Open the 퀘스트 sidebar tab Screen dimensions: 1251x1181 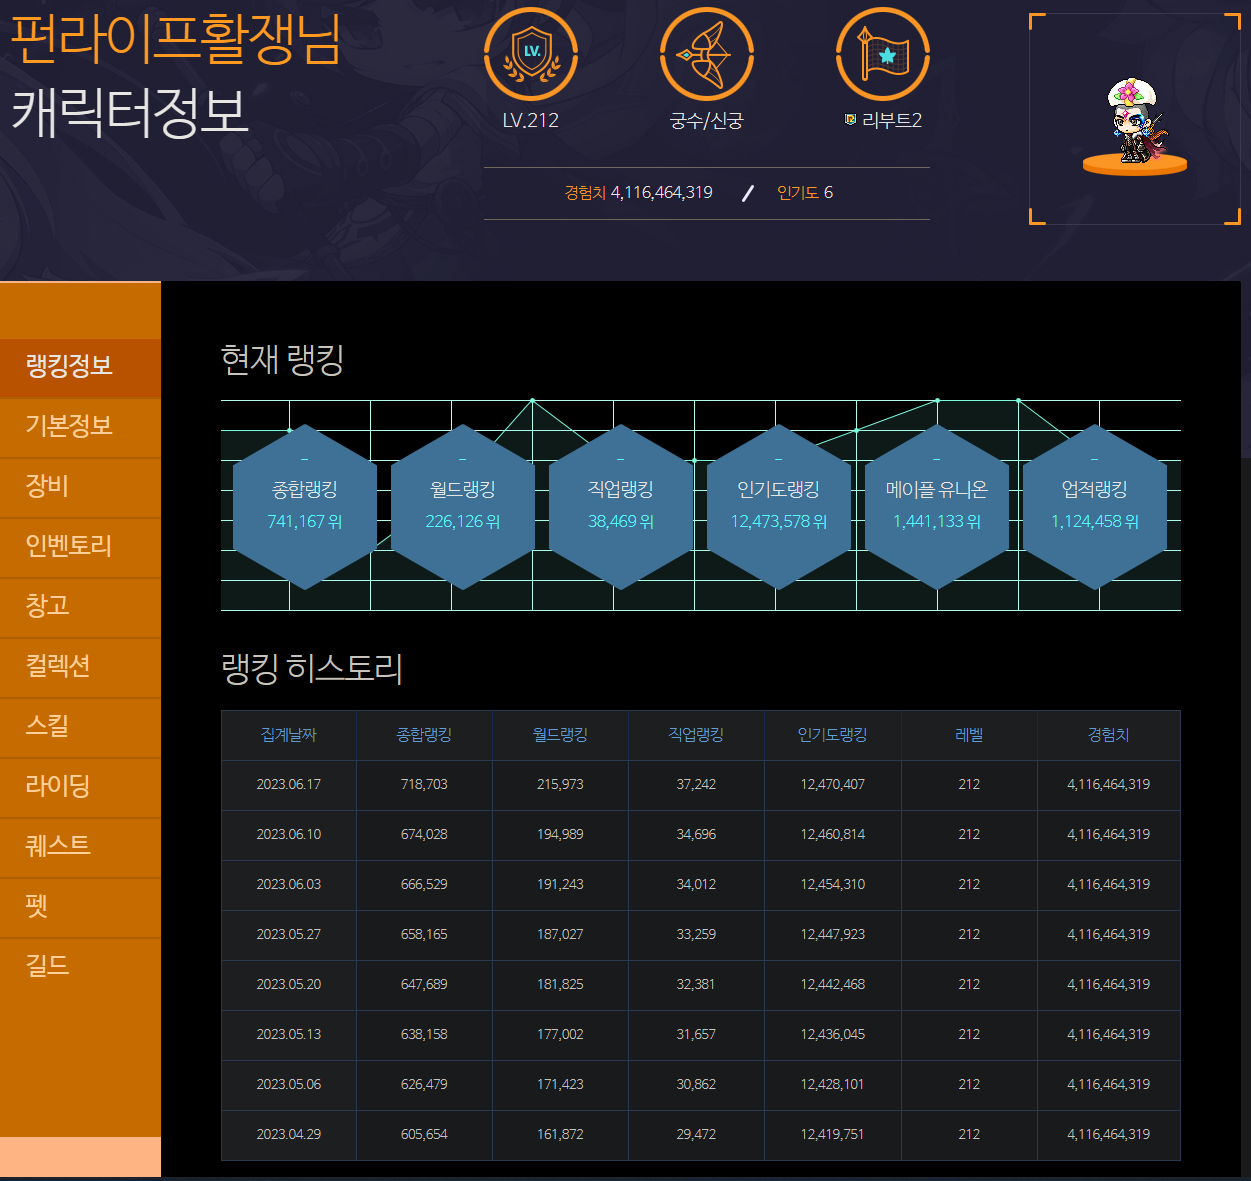(x=80, y=848)
